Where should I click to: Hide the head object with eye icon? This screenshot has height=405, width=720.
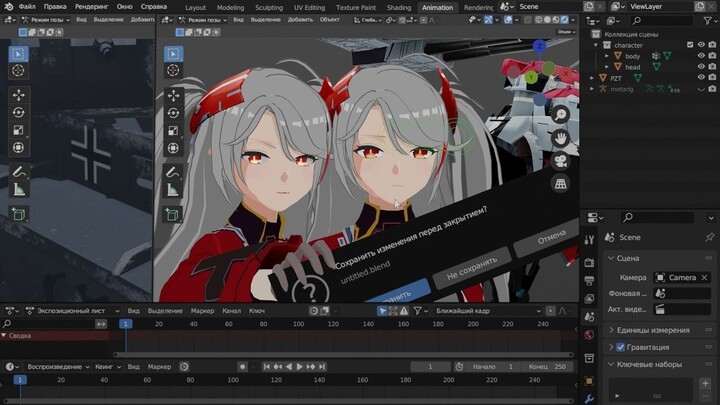[701, 67]
